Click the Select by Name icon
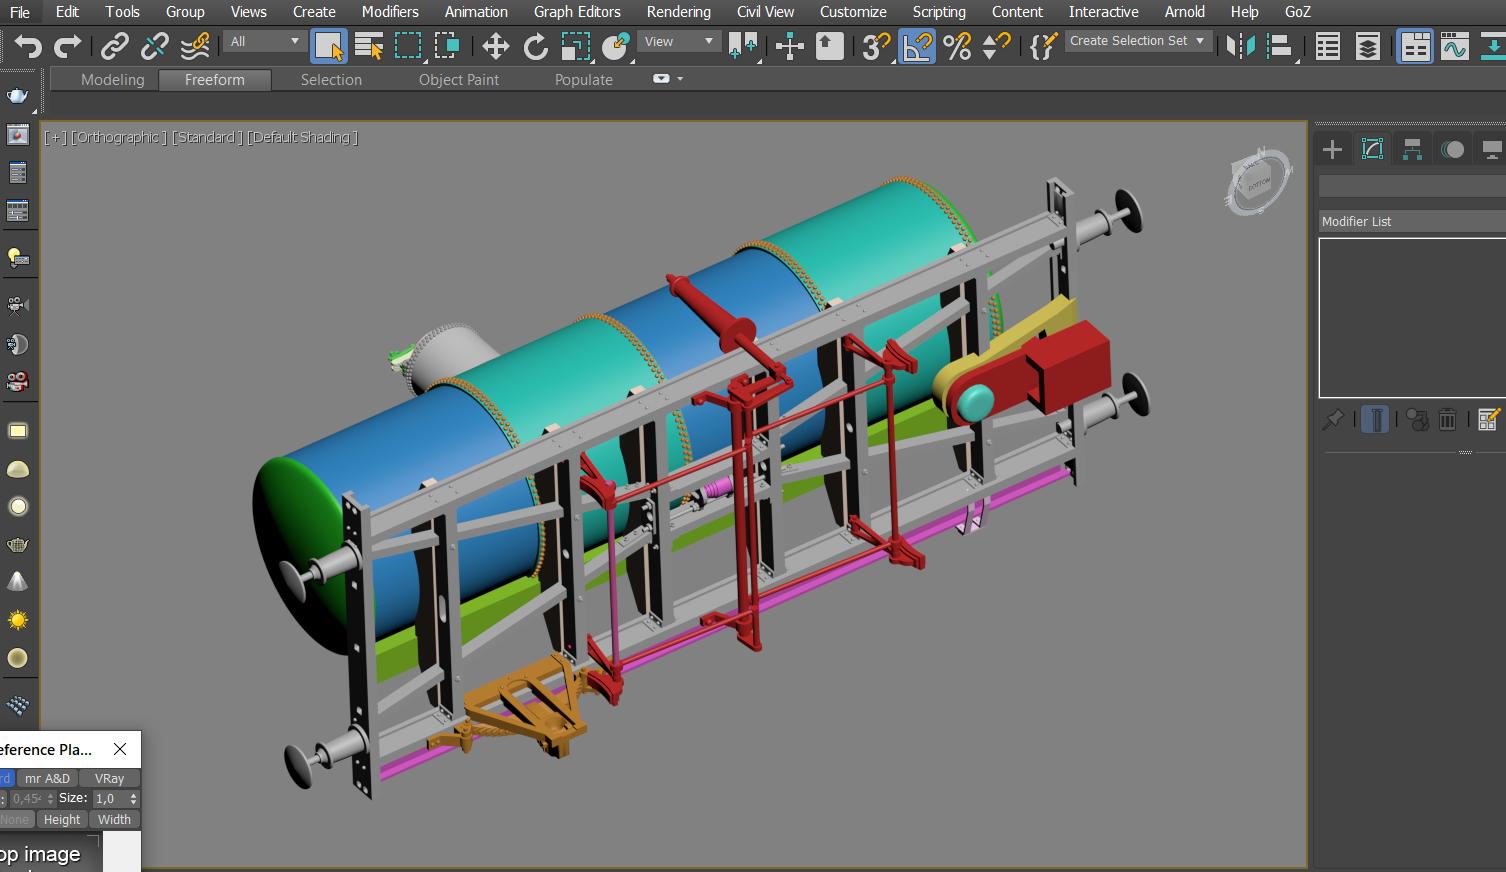Screen dimensions: 1506x872 [368, 46]
